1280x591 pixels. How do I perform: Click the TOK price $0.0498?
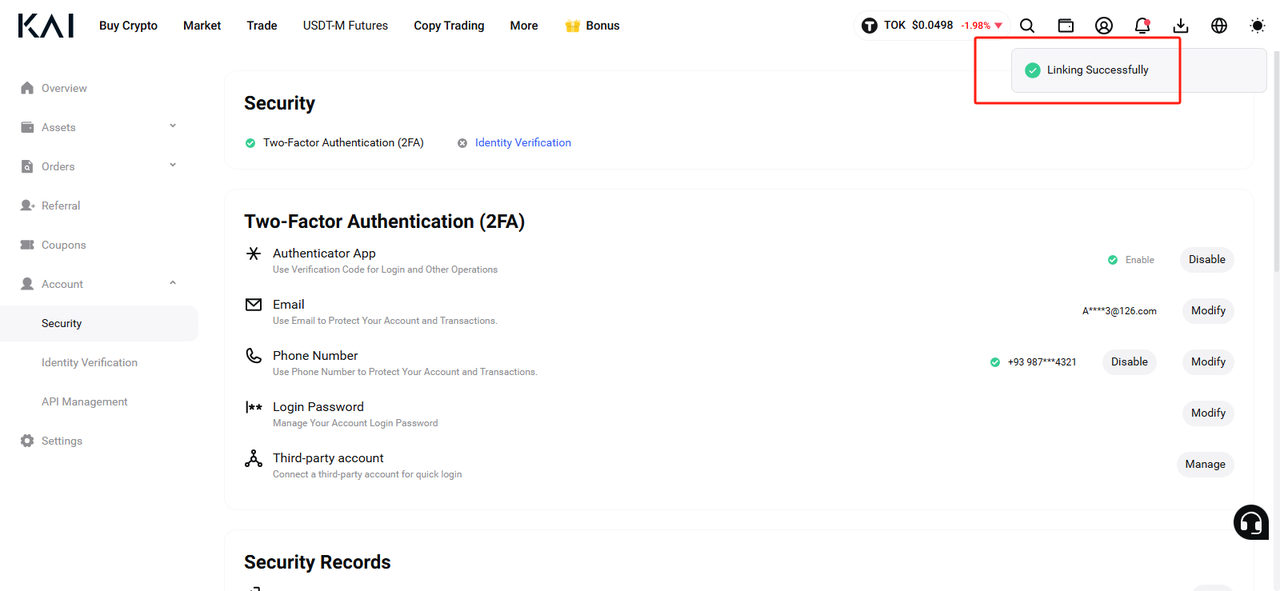(932, 26)
